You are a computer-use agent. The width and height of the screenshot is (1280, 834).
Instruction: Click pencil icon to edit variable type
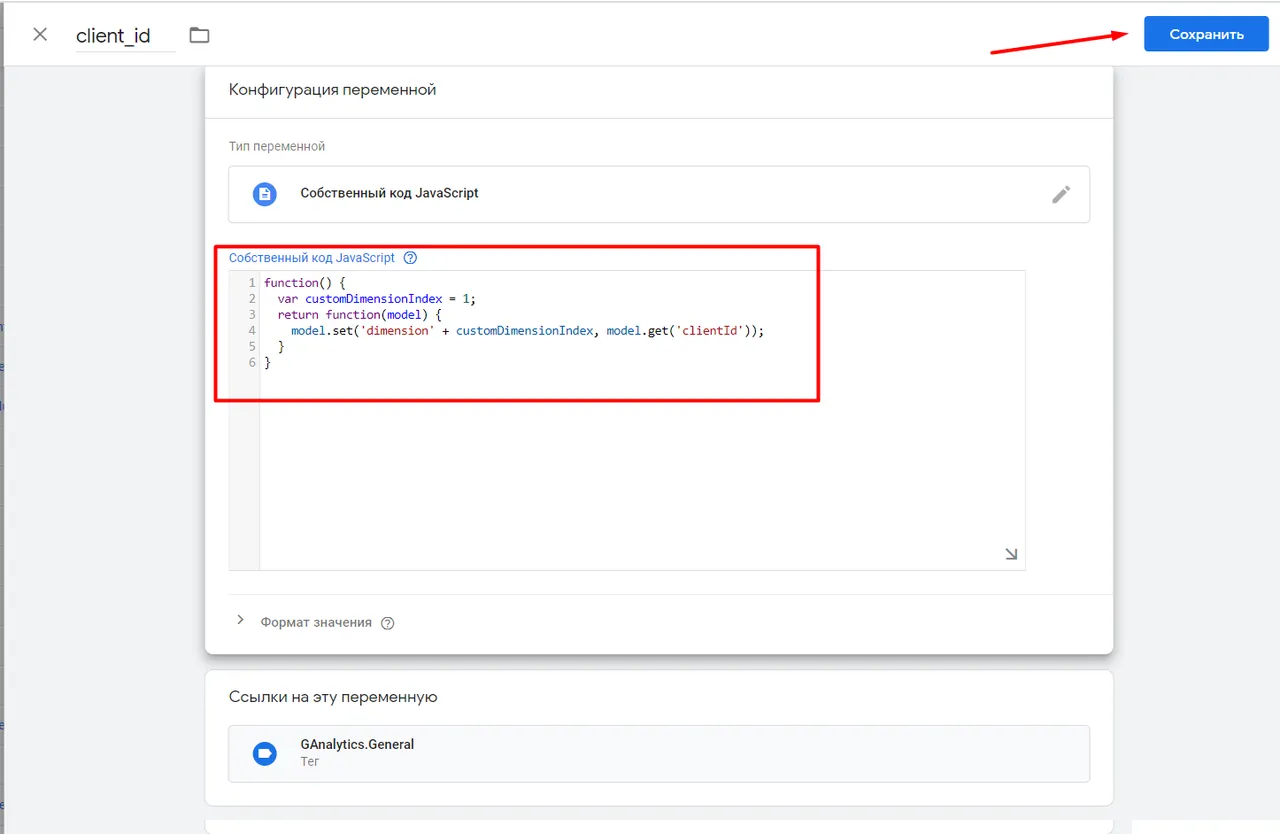1061,194
